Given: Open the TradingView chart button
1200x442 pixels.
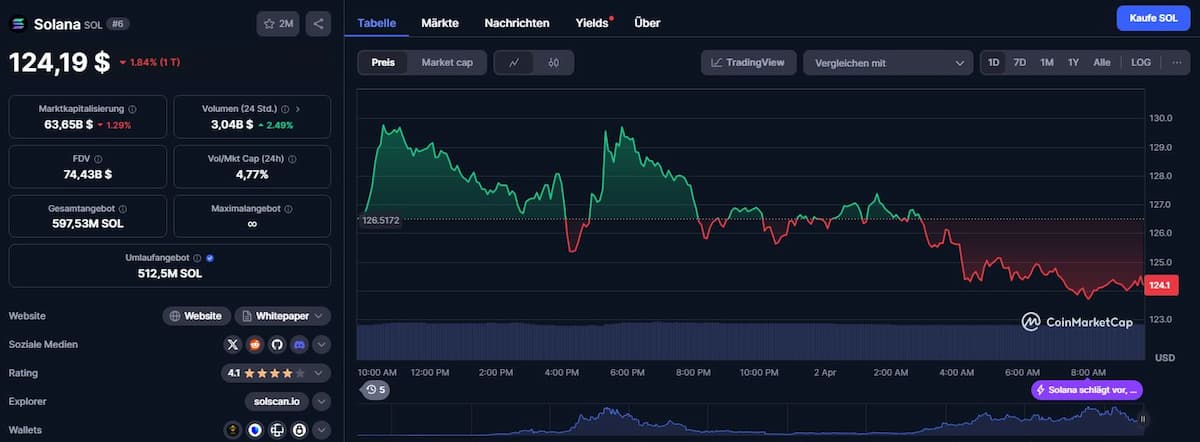Looking at the screenshot, I should 749,62.
